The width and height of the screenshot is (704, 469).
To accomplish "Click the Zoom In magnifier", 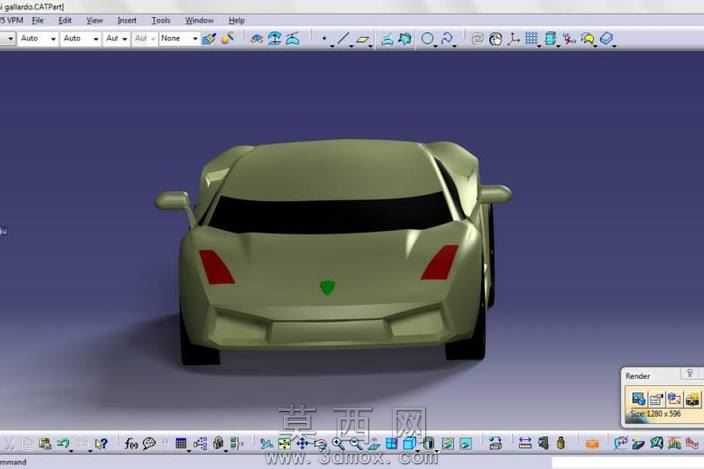I will coord(338,443).
